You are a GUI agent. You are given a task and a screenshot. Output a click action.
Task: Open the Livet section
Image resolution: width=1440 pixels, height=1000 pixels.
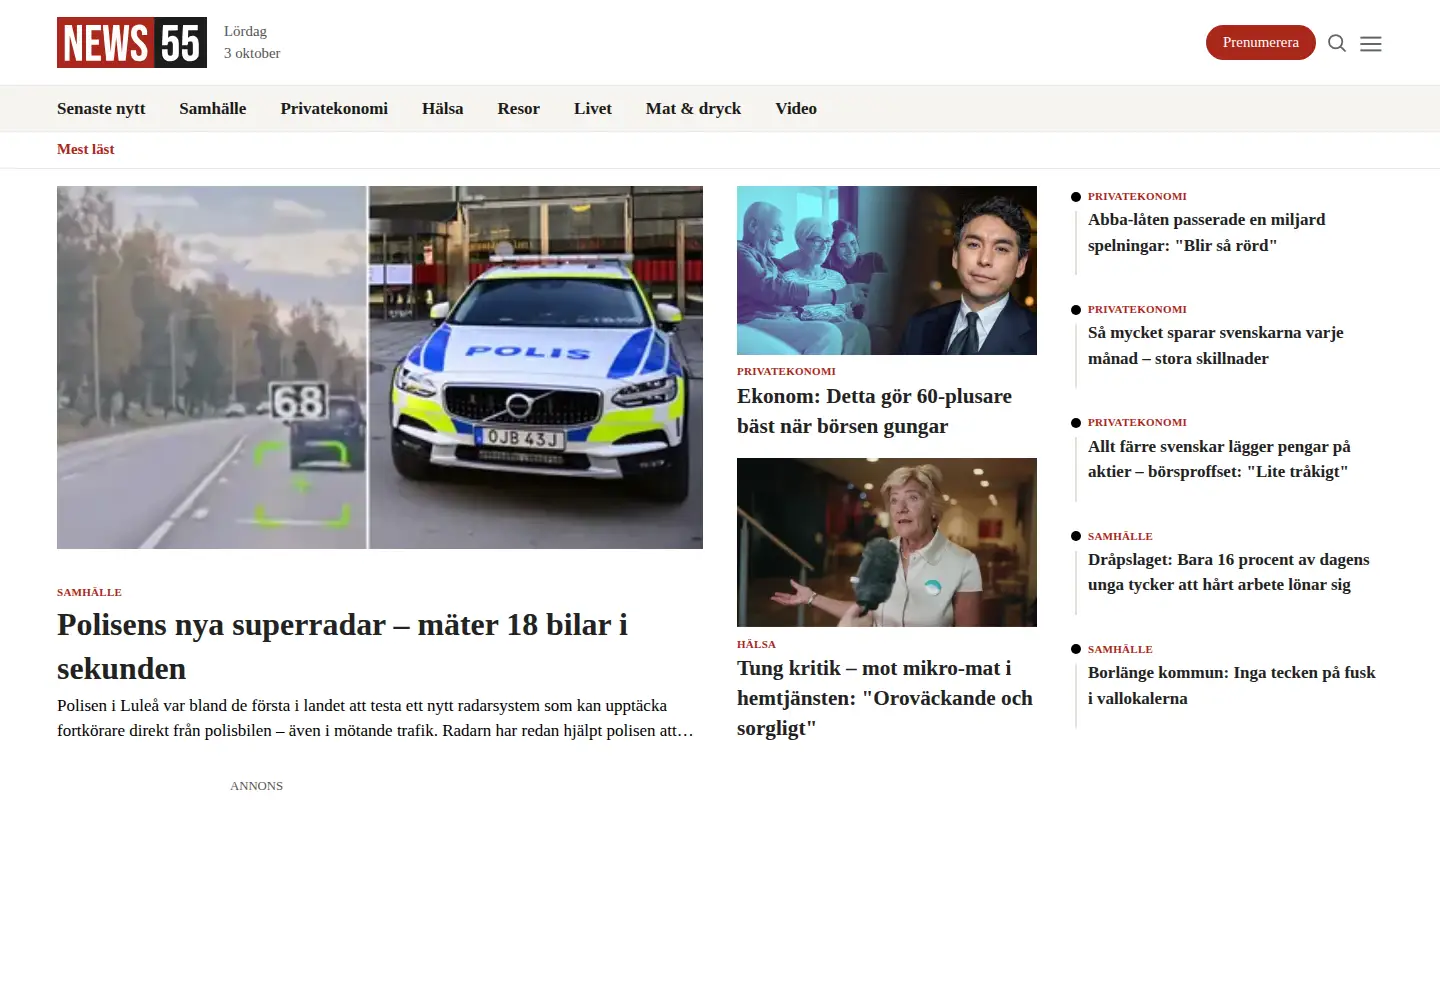coord(593,108)
